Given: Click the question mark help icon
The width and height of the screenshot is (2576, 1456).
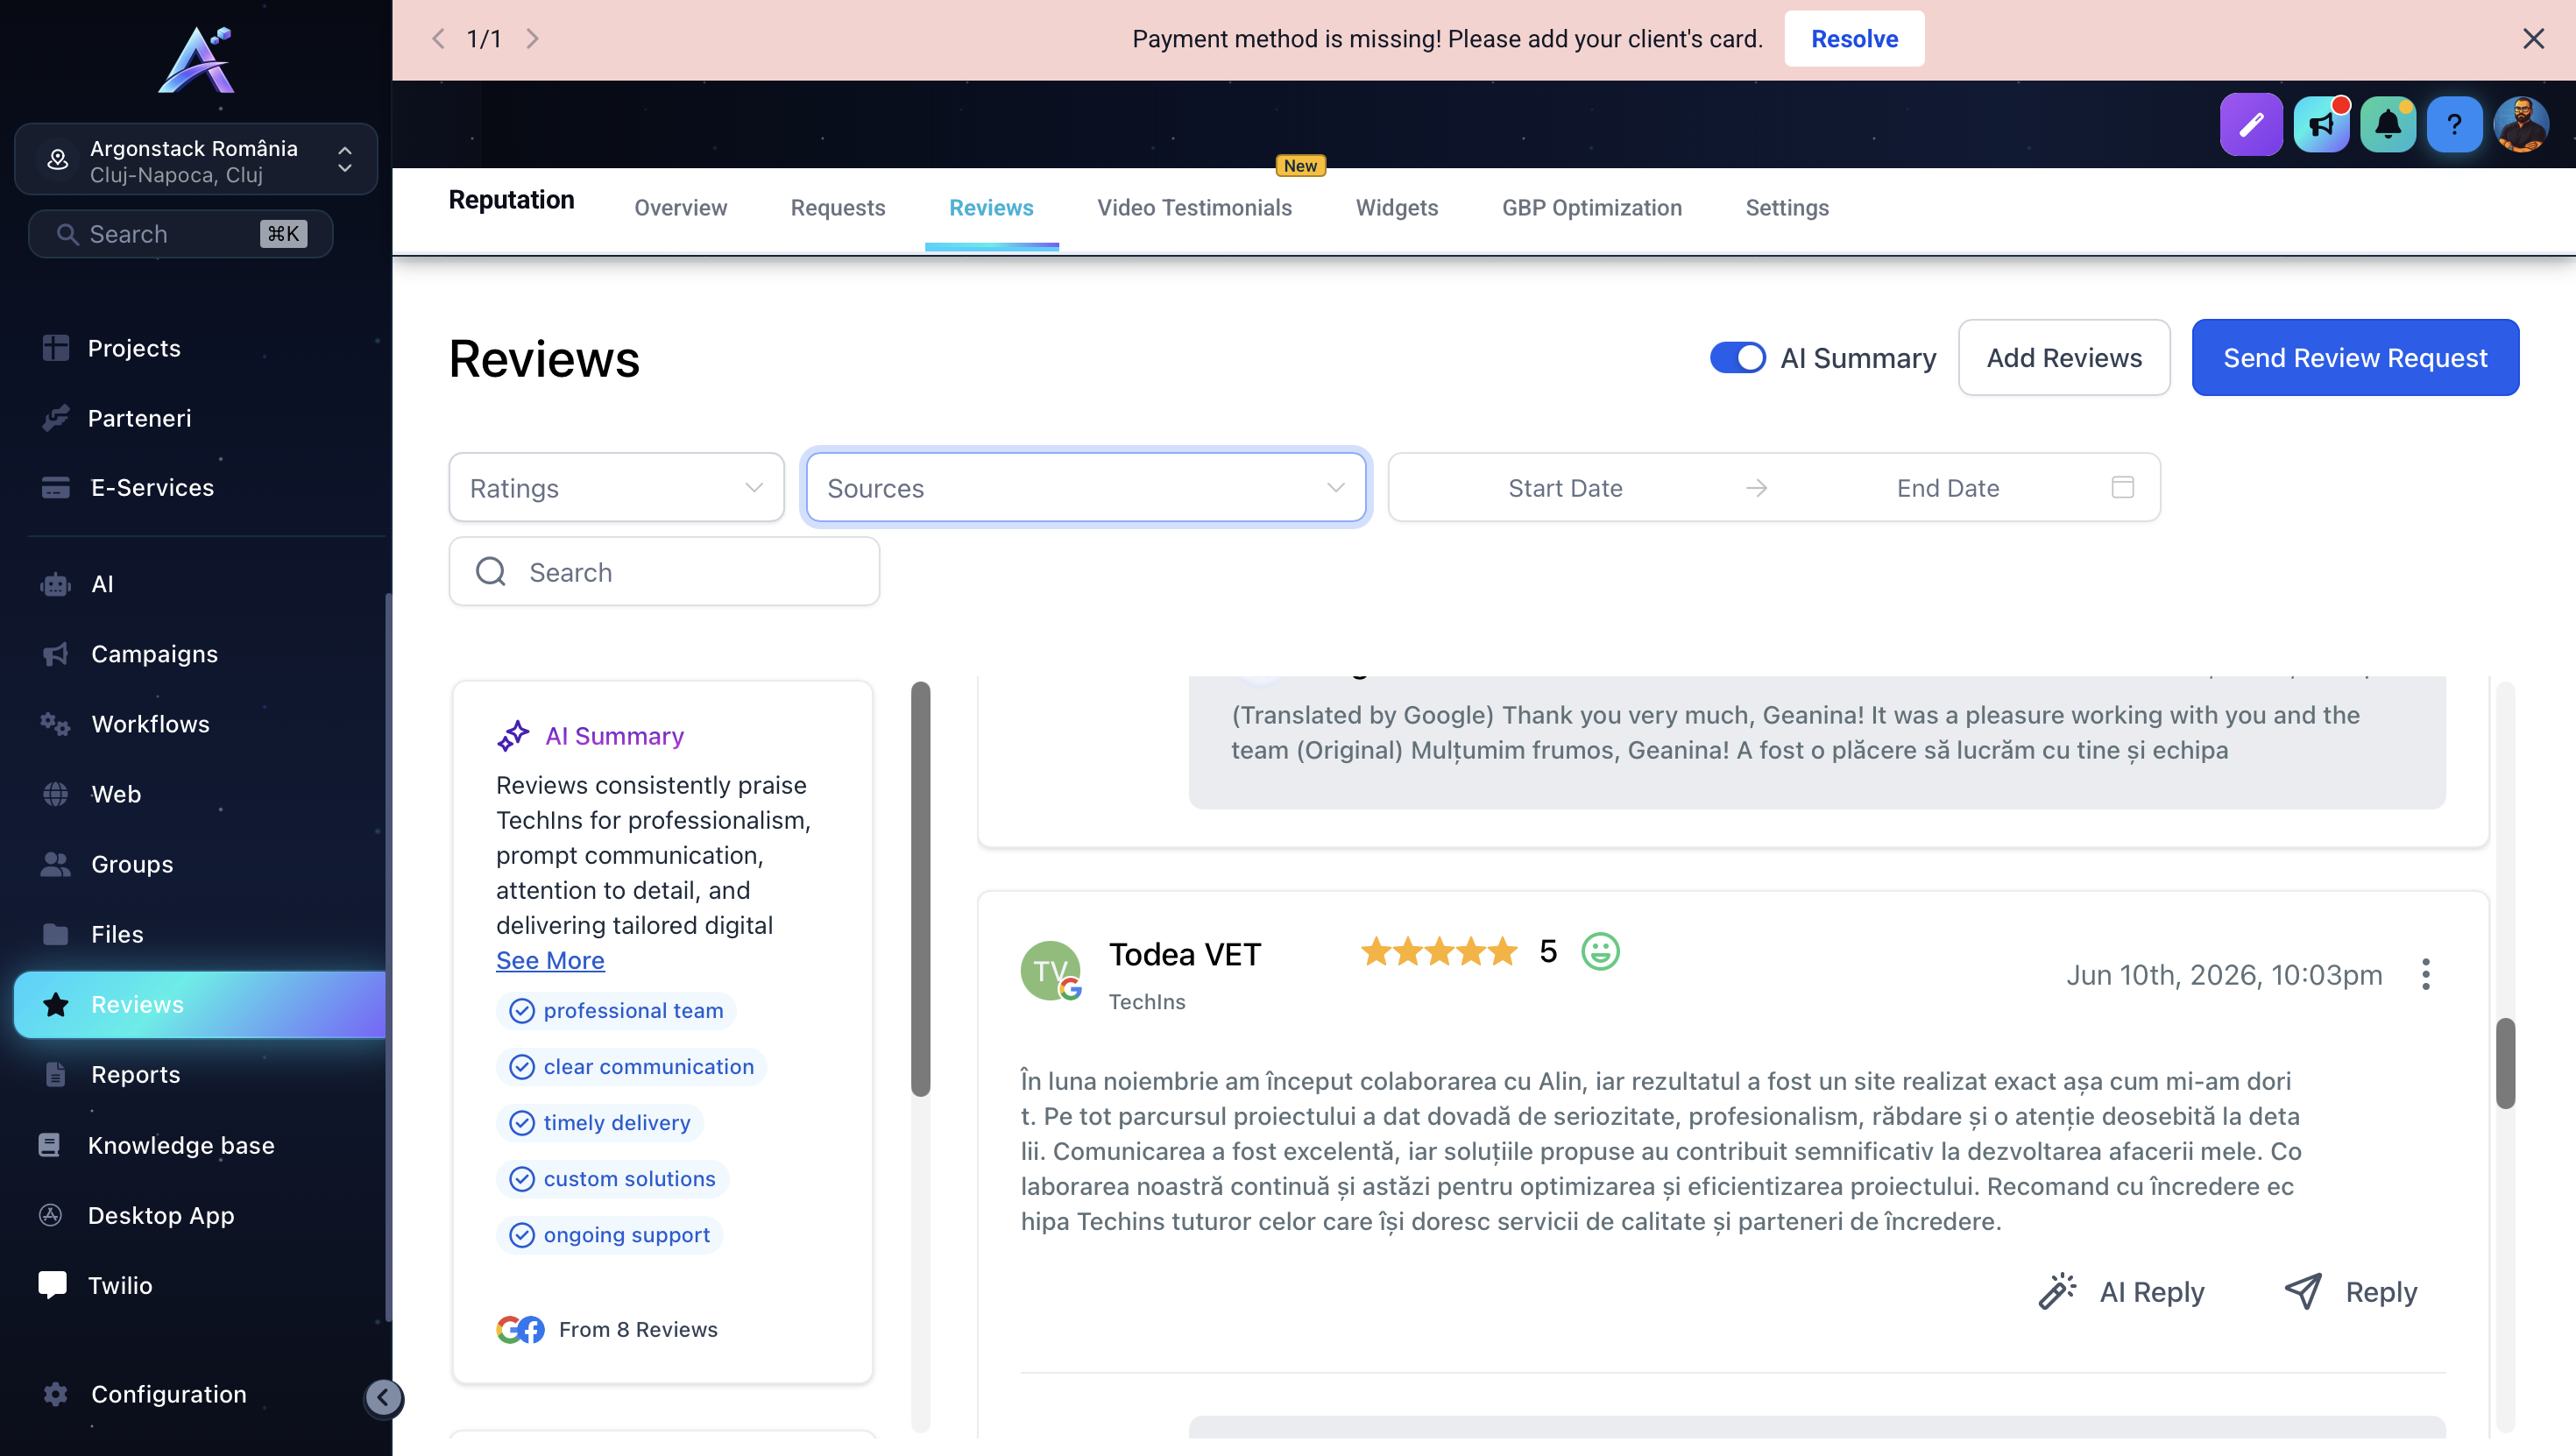Looking at the screenshot, I should click(x=2454, y=124).
